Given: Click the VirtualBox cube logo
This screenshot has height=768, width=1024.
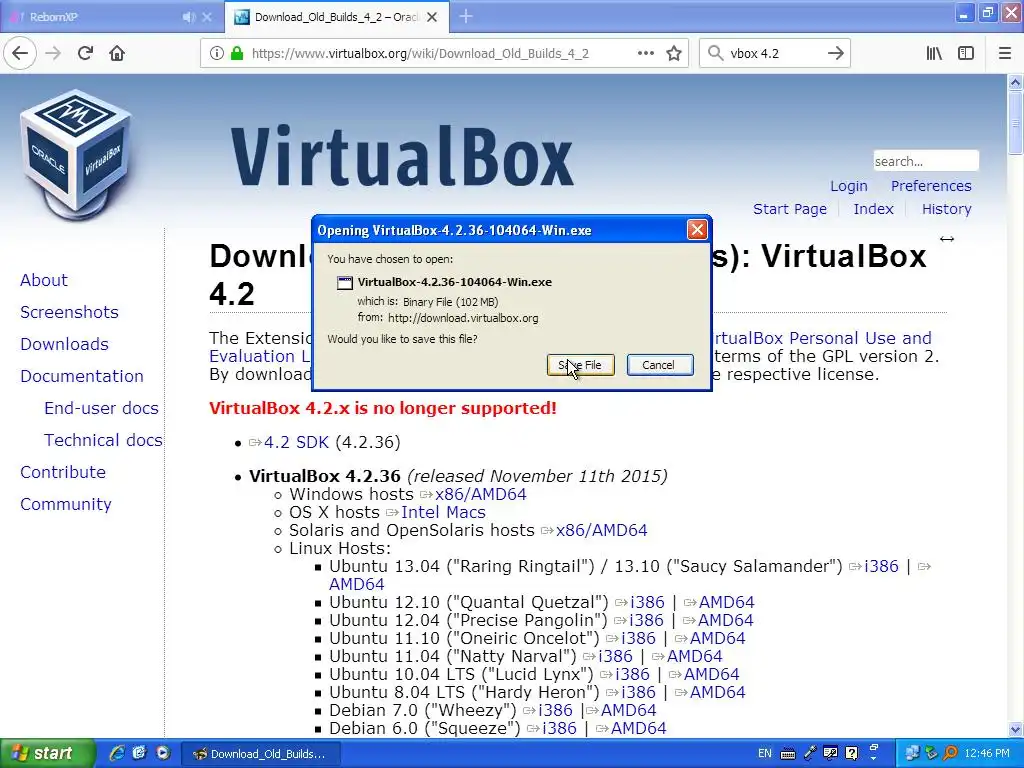Looking at the screenshot, I should pos(75,154).
